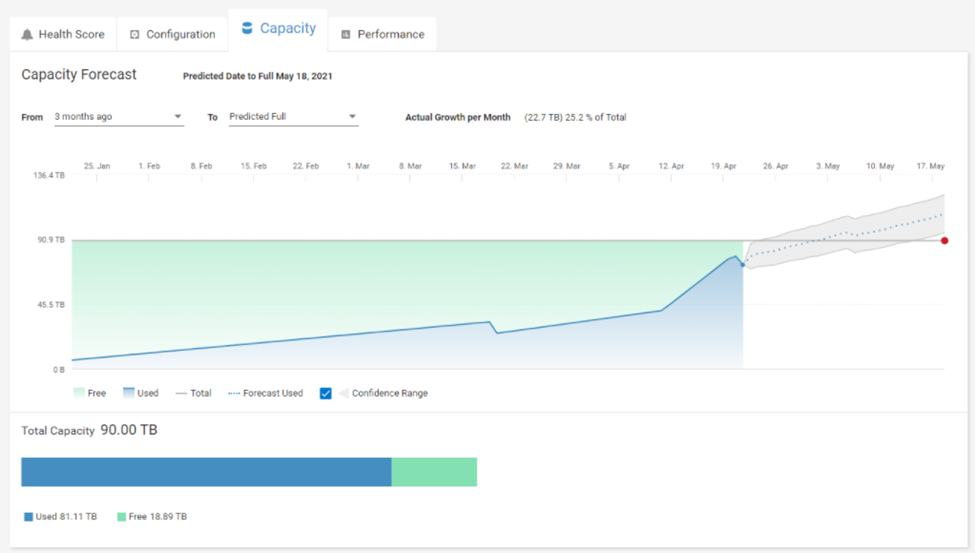This screenshot has width=975, height=553.
Task: Click the Forecast Used legend label
Action: pyautogui.click(x=272, y=393)
